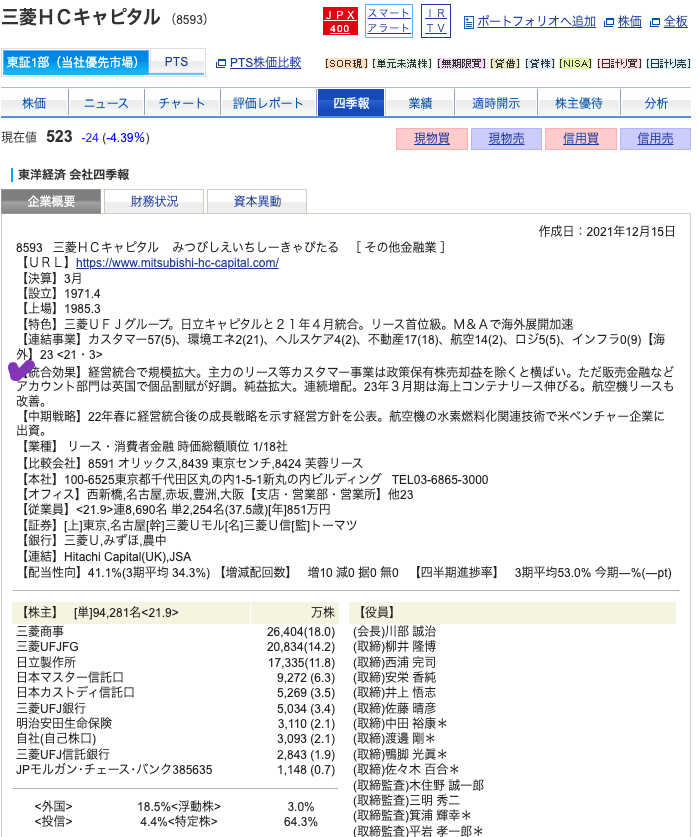
Task: Open the ニュース tab
Action: 106,103
